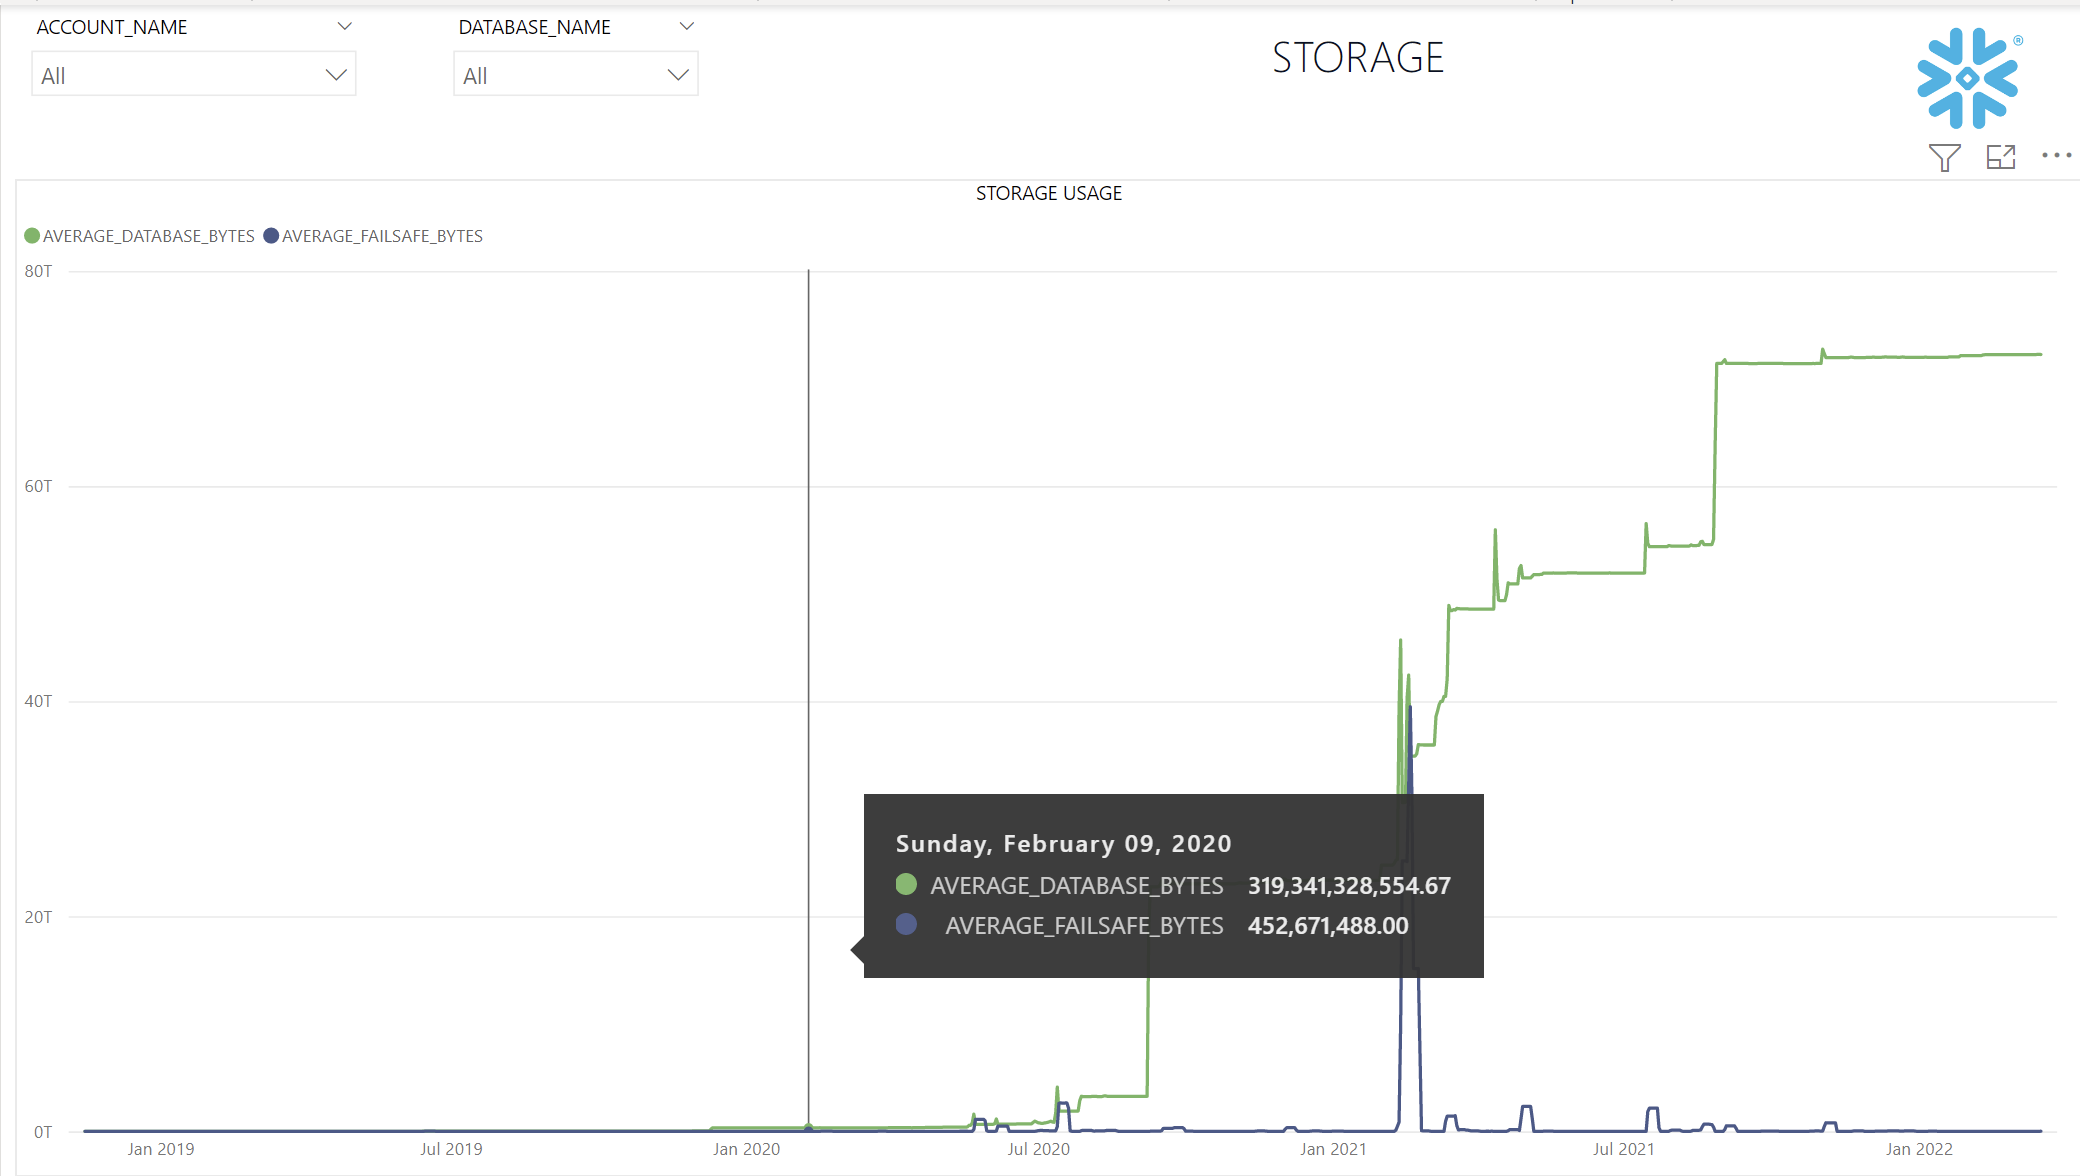Click the STORAGE USAGE chart title
The image size is (2080, 1176).
click(1048, 193)
